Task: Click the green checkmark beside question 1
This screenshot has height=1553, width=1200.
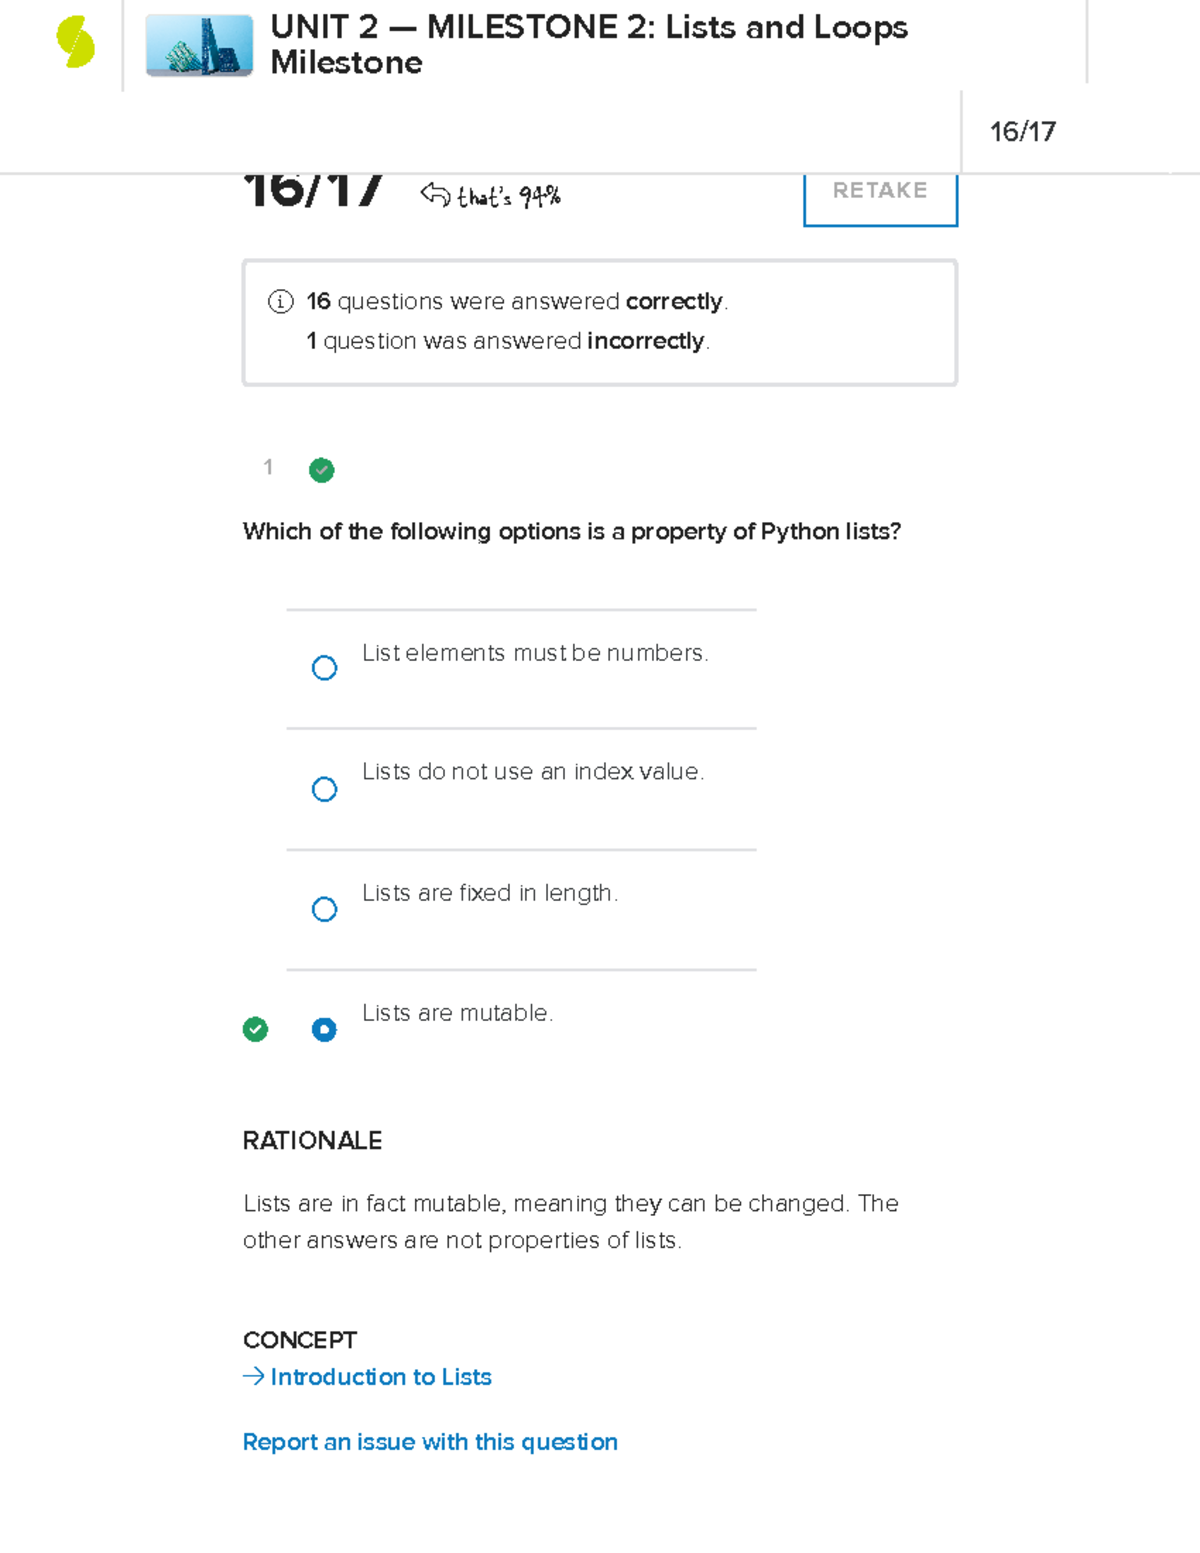Action: click(321, 470)
